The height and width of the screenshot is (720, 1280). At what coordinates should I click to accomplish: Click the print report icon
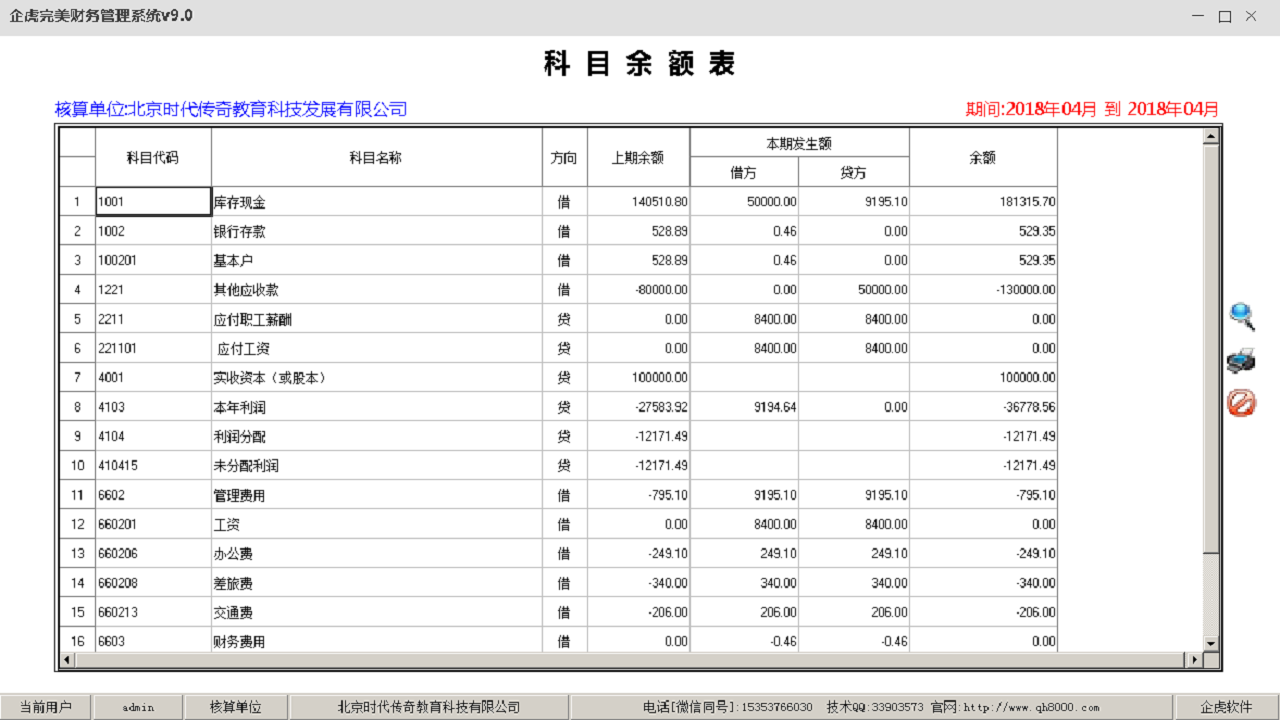pos(1241,360)
